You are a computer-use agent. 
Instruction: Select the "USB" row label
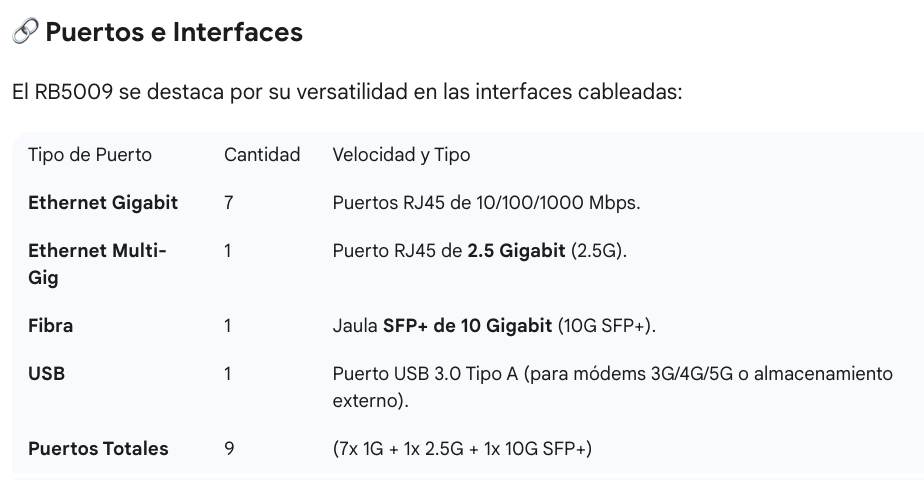[x=46, y=374]
